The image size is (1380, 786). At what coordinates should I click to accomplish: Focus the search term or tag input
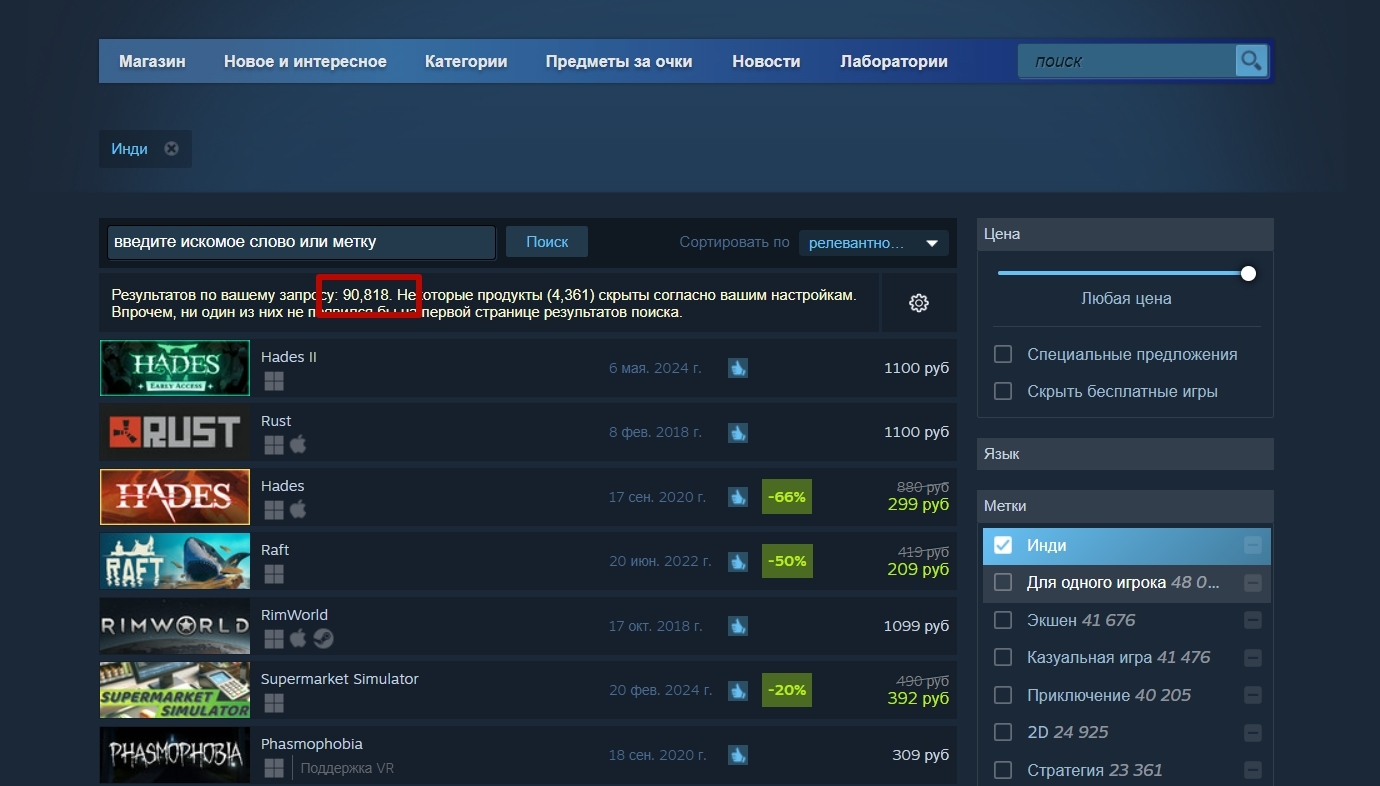tap(301, 242)
